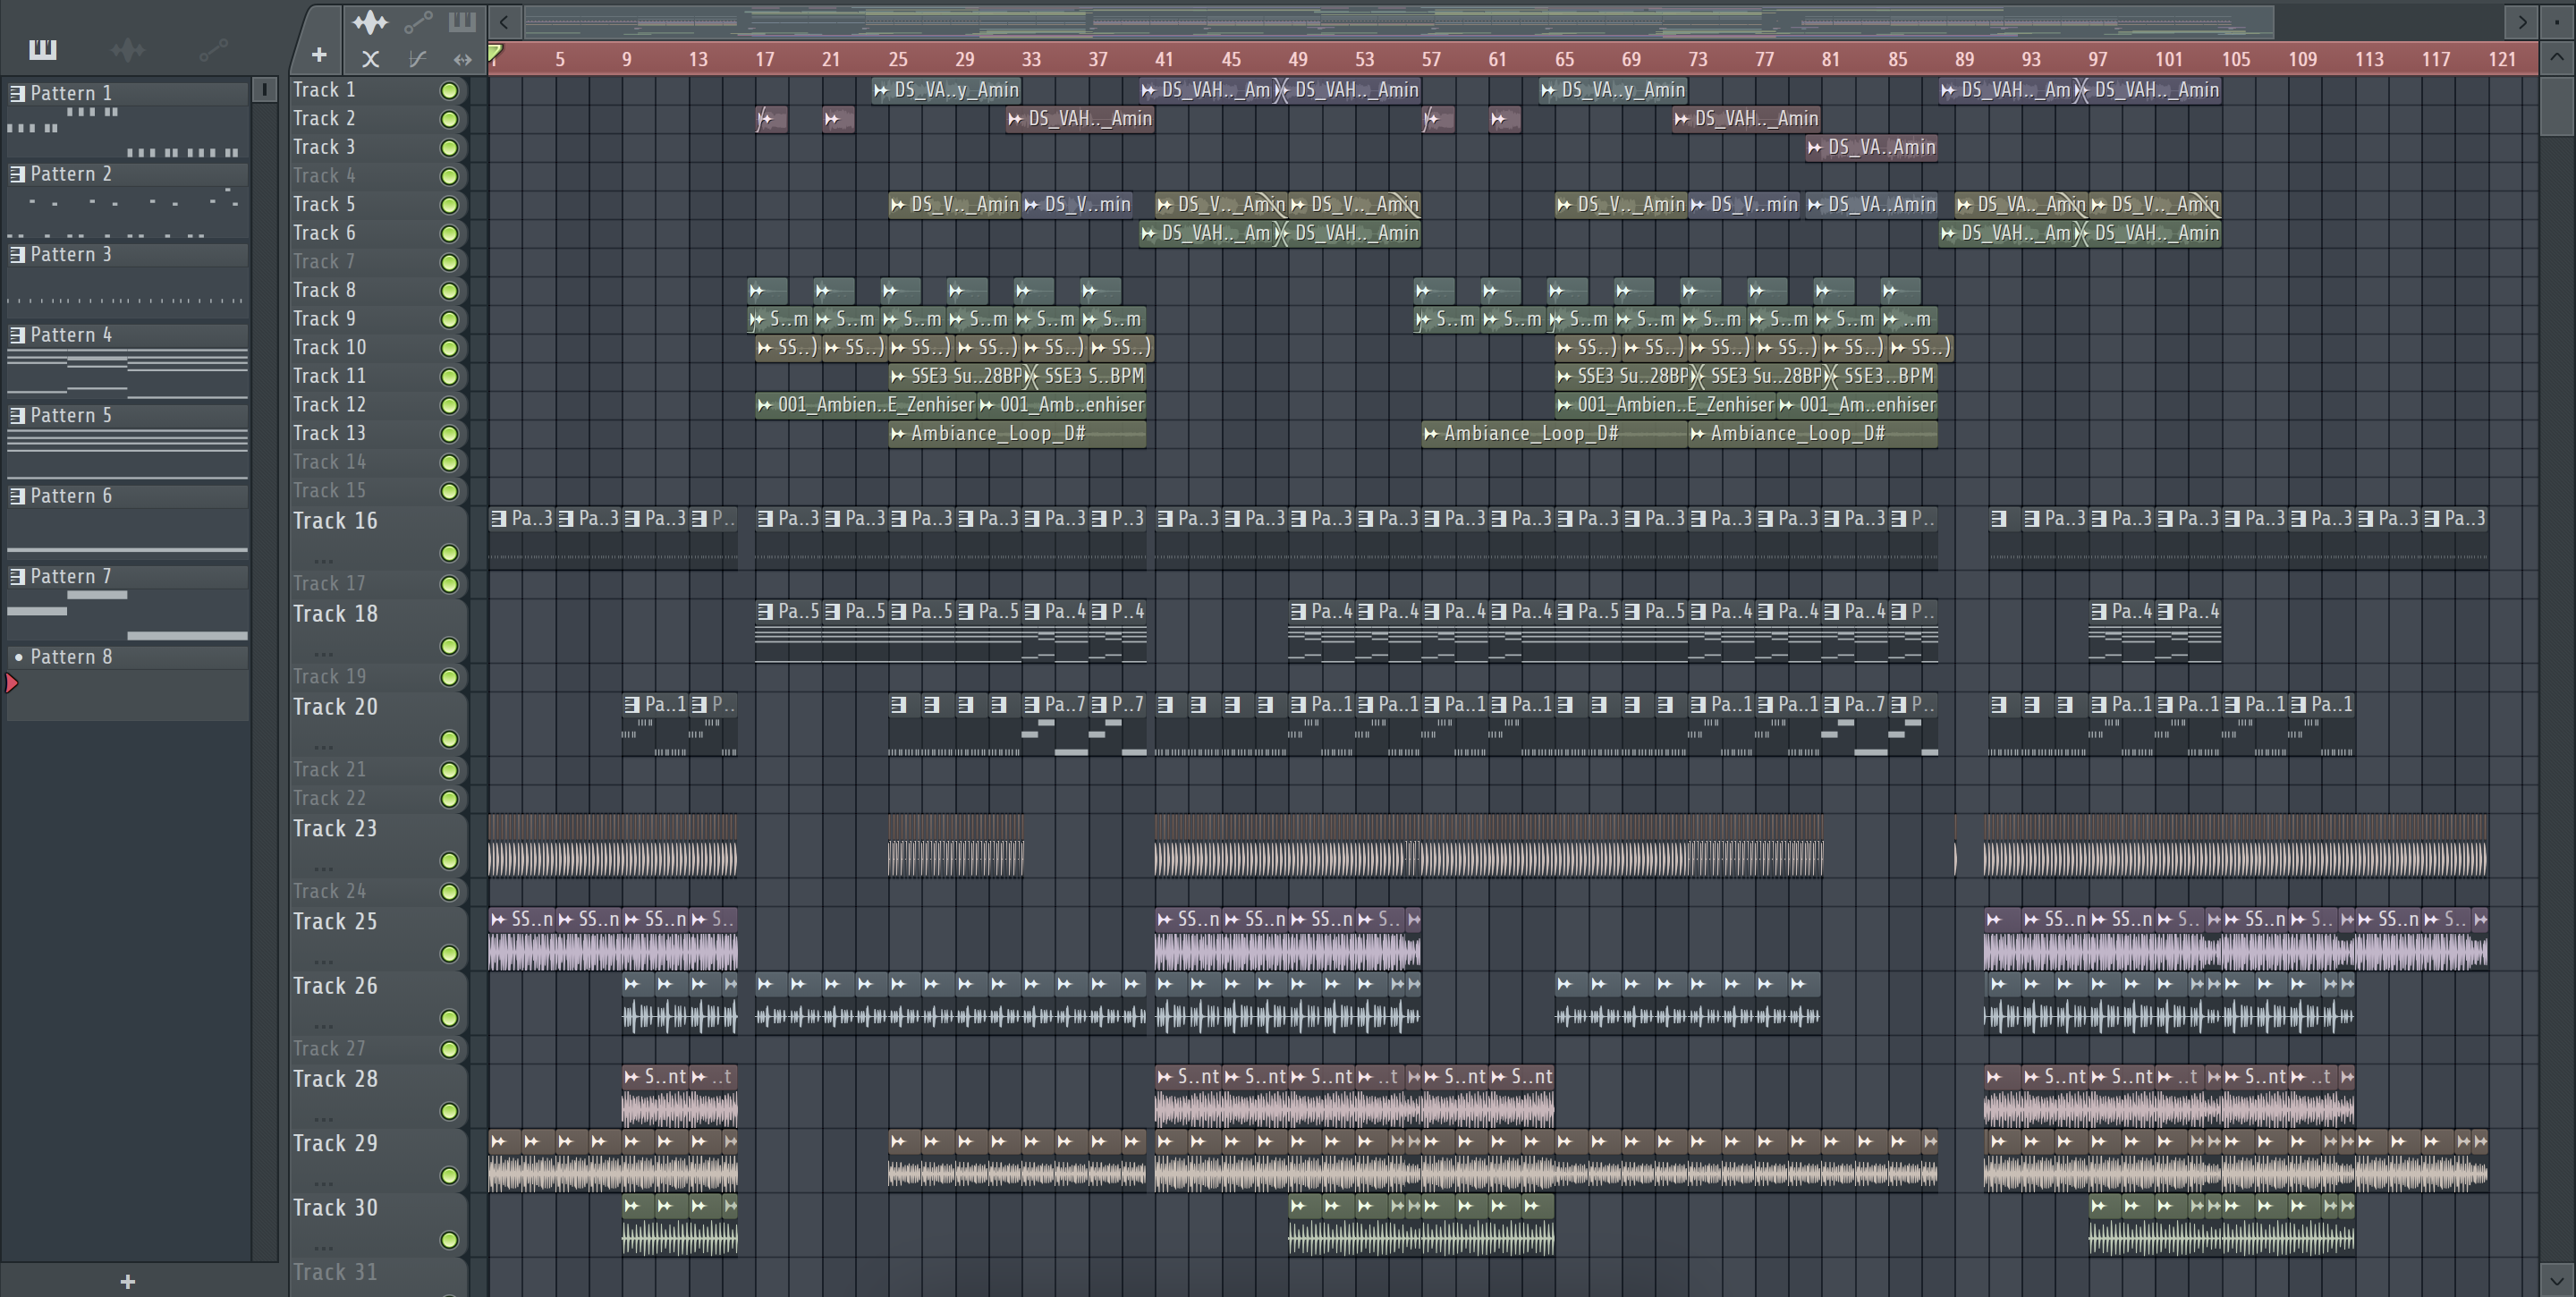Viewport: 2576px width, 1297px height.
Task: Select Pattern 6 in the picker
Action: pos(127,496)
